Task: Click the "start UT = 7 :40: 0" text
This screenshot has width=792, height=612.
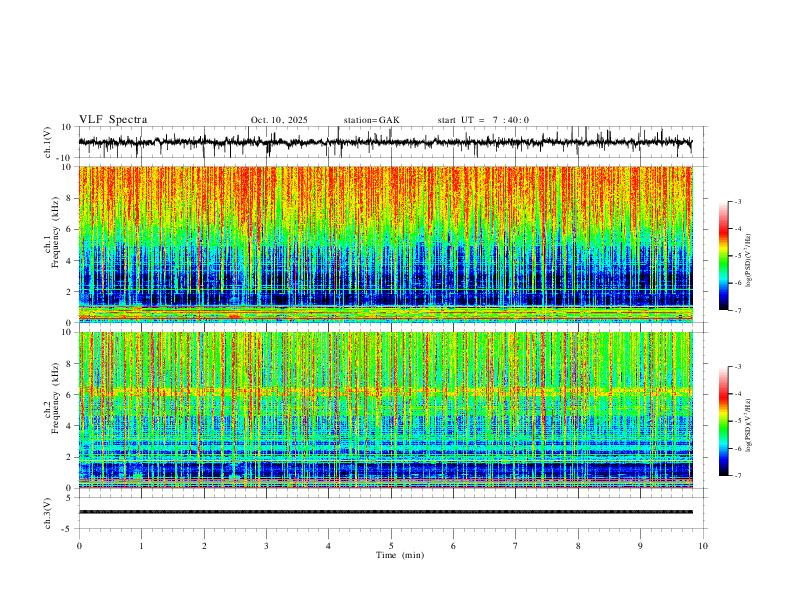Action: click(483, 120)
